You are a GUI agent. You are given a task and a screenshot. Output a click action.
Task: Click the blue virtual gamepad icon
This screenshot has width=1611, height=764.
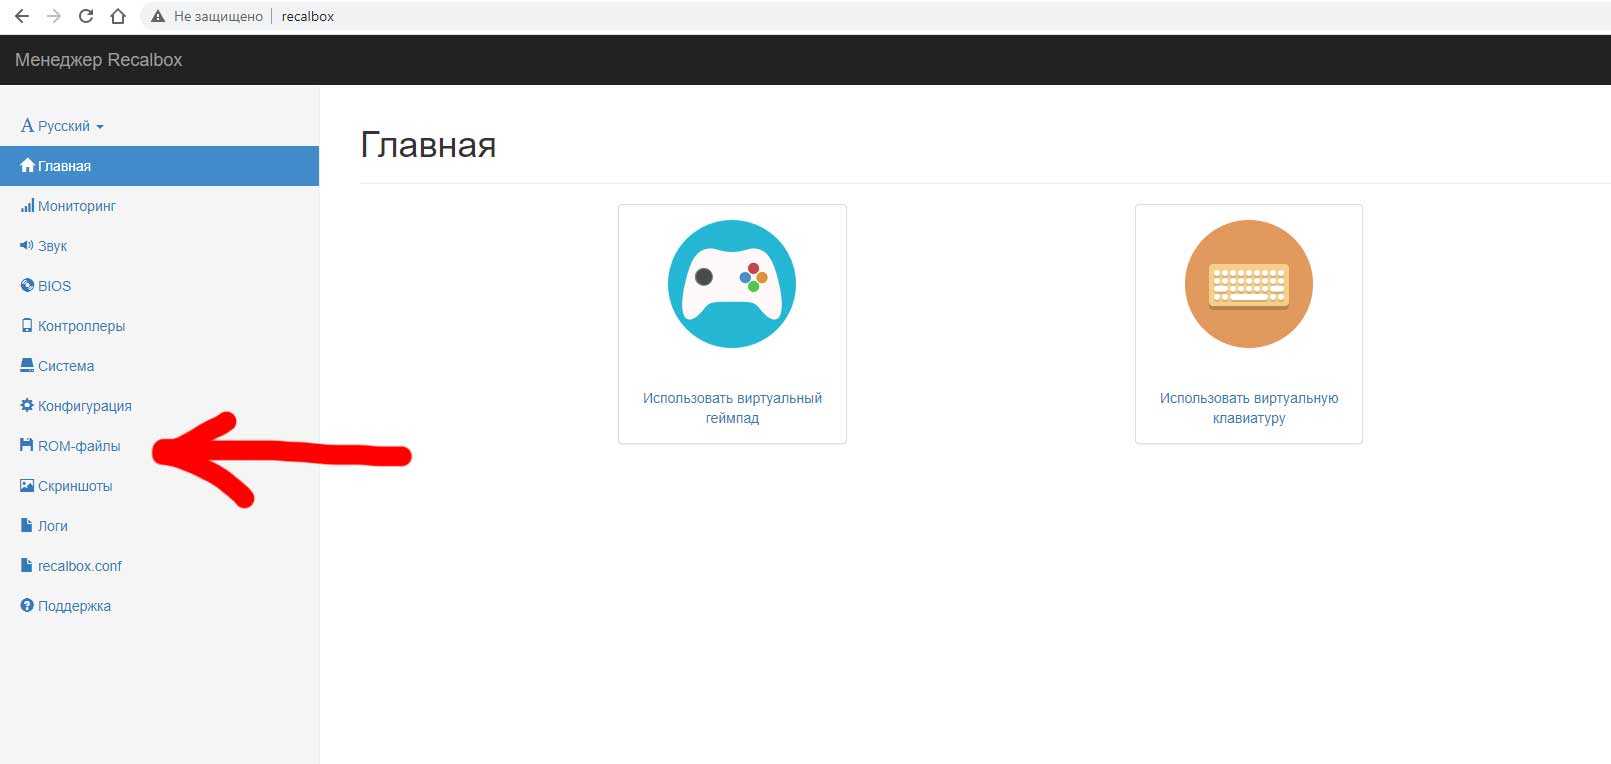click(x=731, y=284)
